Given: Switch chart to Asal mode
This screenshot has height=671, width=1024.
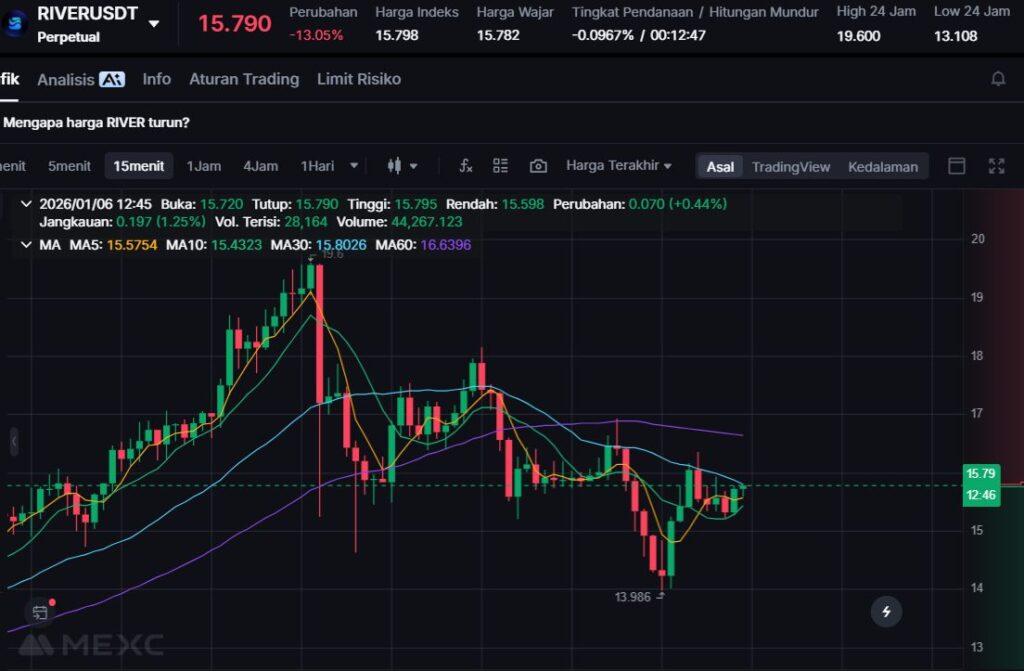Looking at the screenshot, I should [x=720, y=167].
